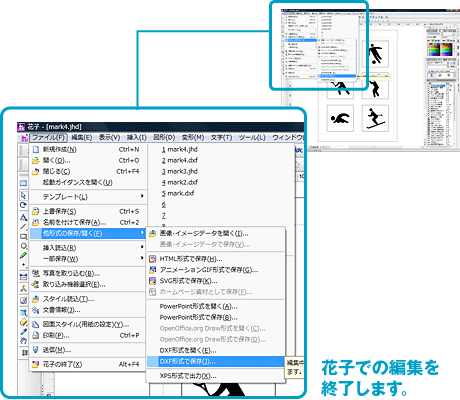Select XPS形式で出力(X)... in the submenu
The image size is (460, 400).
pos(216,376)
